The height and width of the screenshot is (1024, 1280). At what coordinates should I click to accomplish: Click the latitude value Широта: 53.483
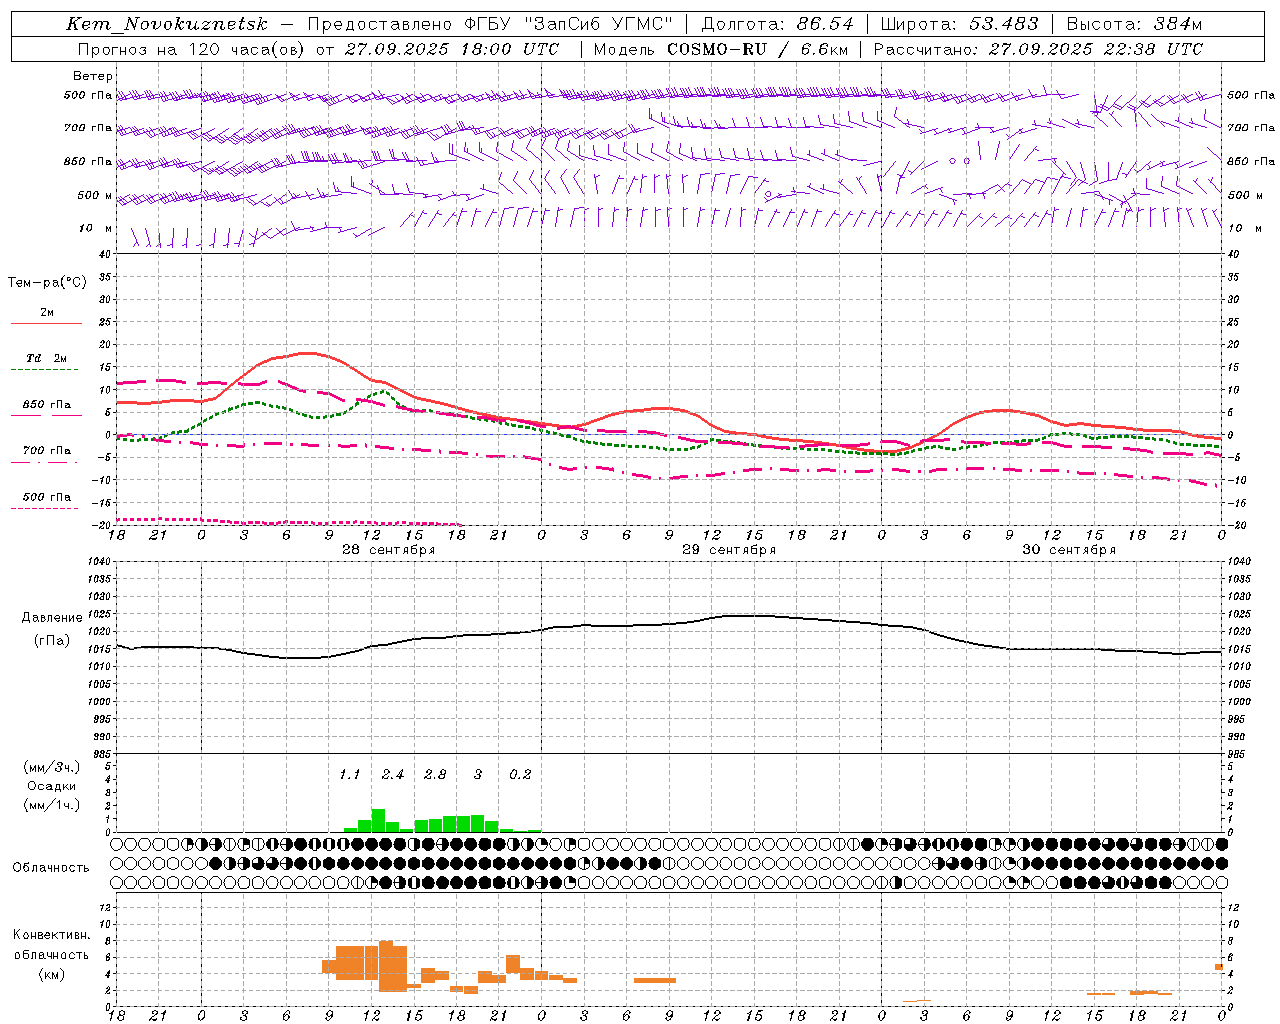tap(960, 24)
